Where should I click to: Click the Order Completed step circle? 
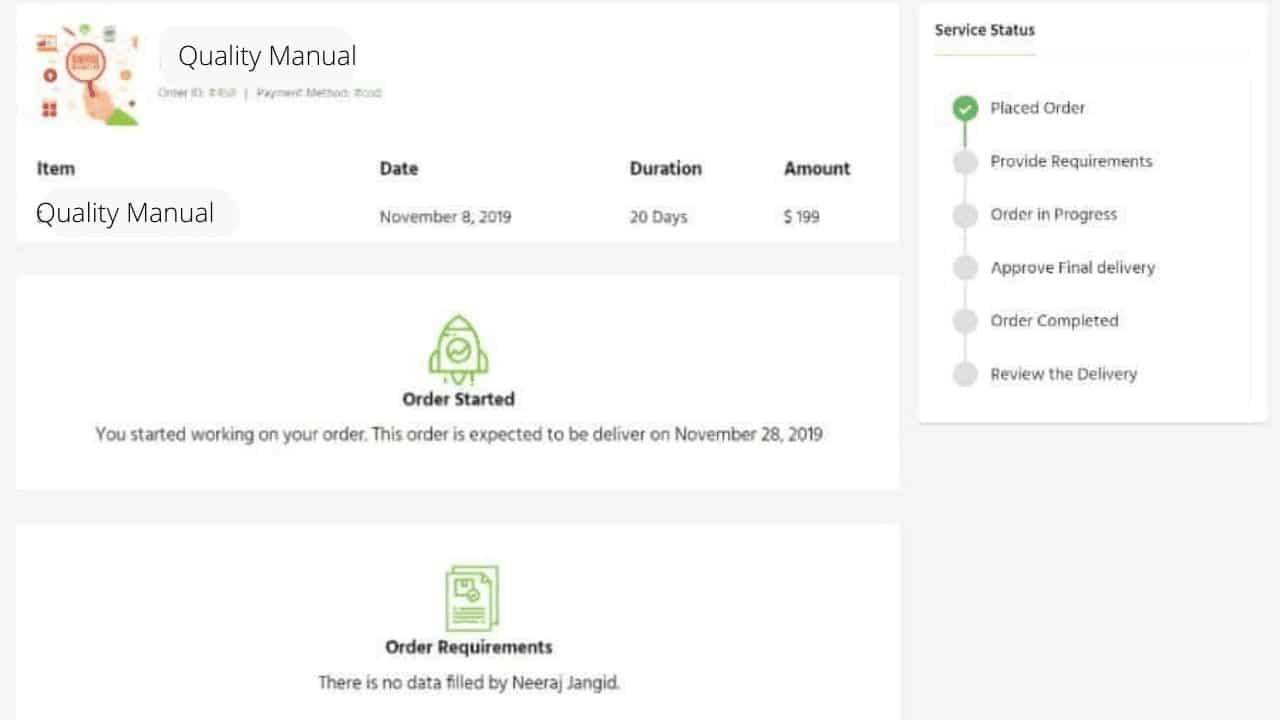point(965,321)
